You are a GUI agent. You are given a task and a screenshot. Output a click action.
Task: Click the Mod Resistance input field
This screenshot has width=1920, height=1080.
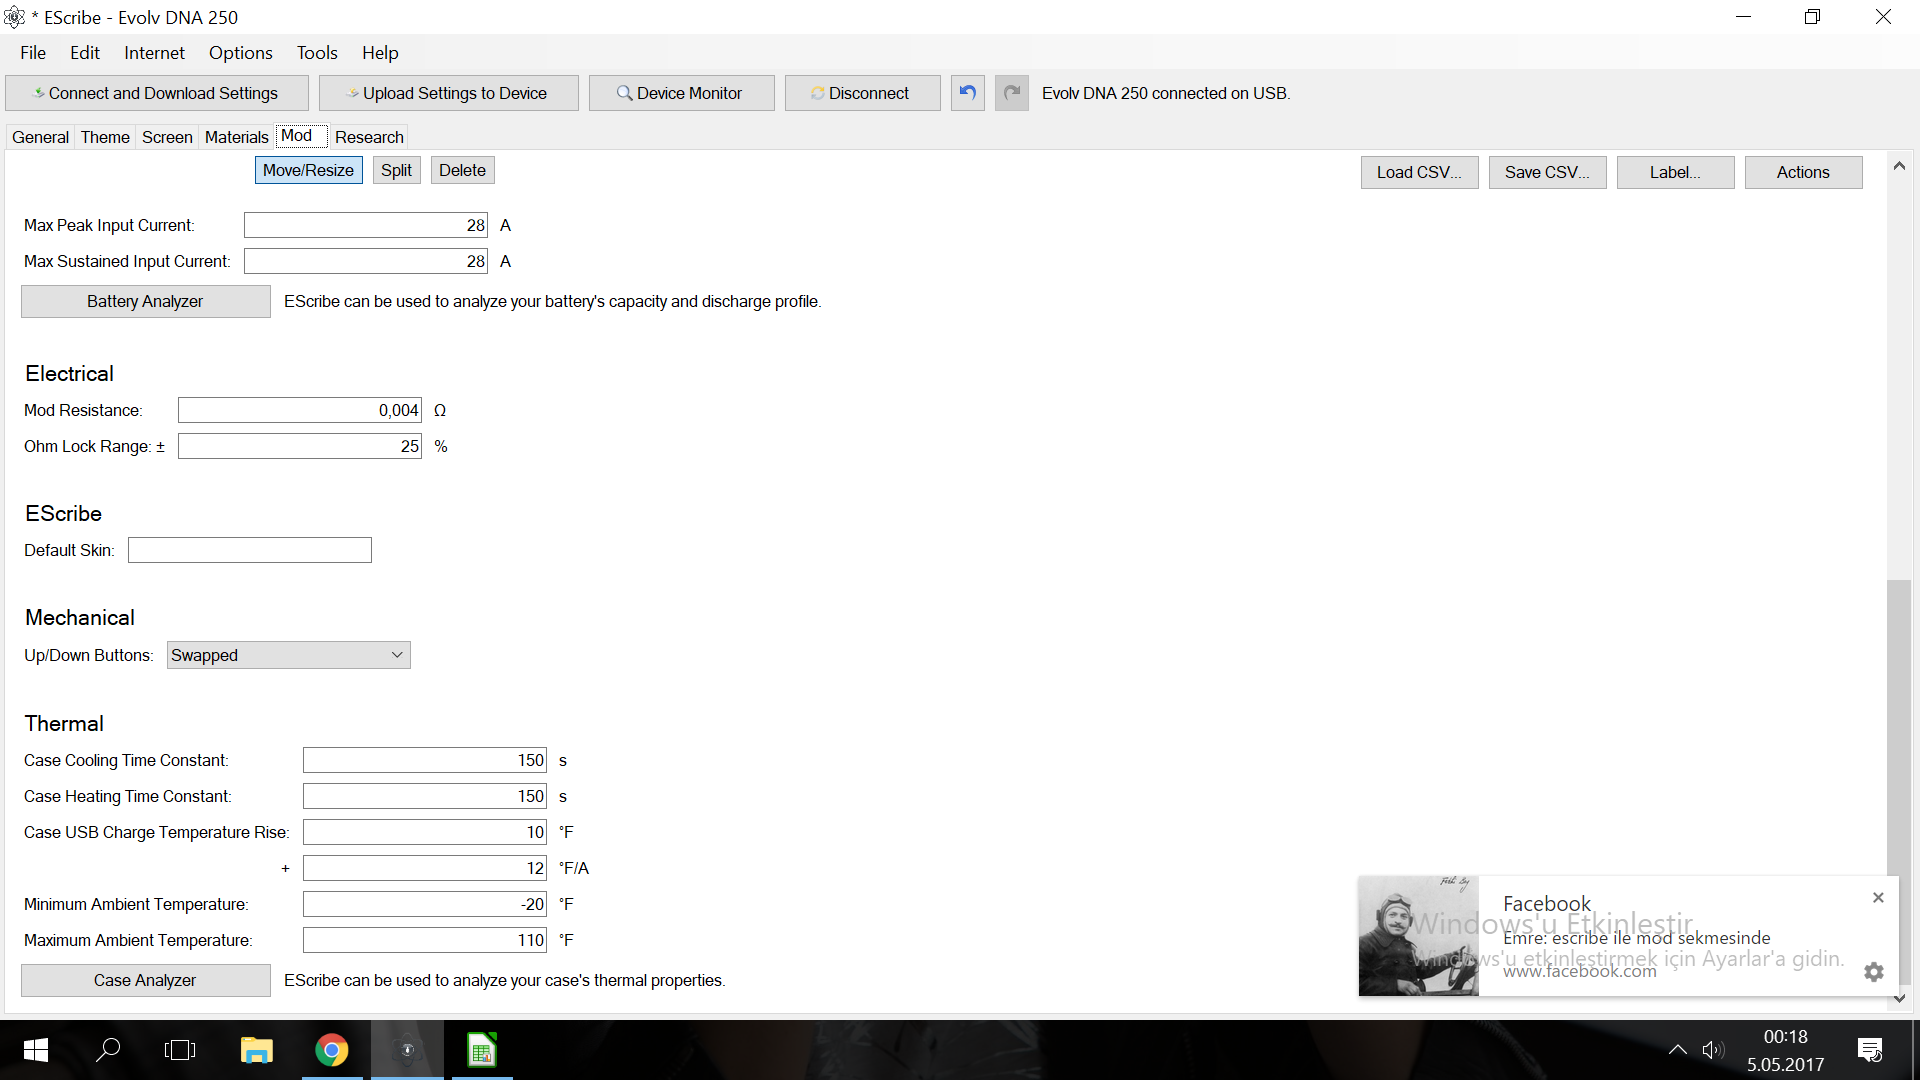tap(299, 410)
